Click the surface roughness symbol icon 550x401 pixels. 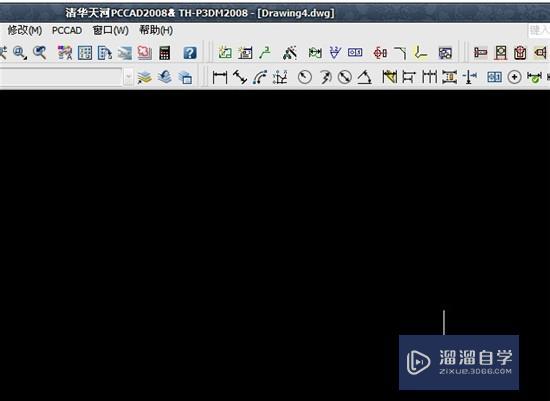click(335, 53)
